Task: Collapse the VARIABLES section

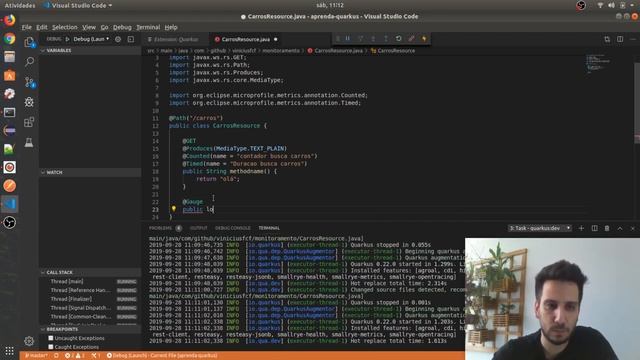Action: 90,51
